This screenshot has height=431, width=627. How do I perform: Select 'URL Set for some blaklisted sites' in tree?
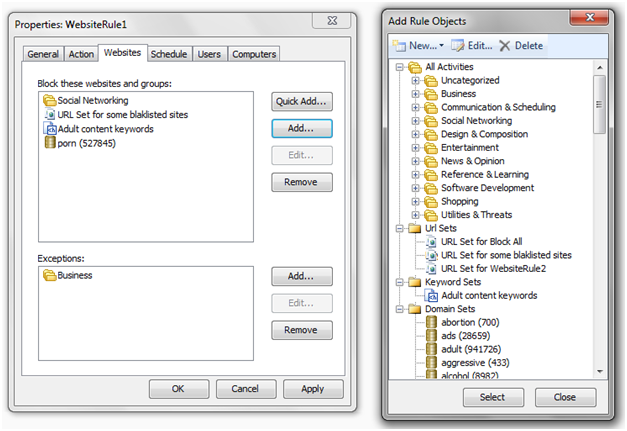506,255
